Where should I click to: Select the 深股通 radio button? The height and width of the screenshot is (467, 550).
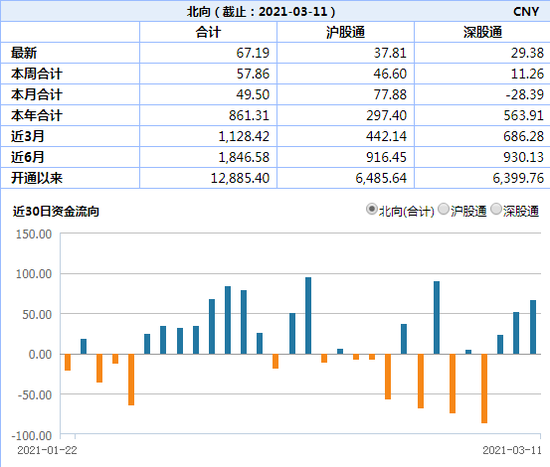[496, 209]
